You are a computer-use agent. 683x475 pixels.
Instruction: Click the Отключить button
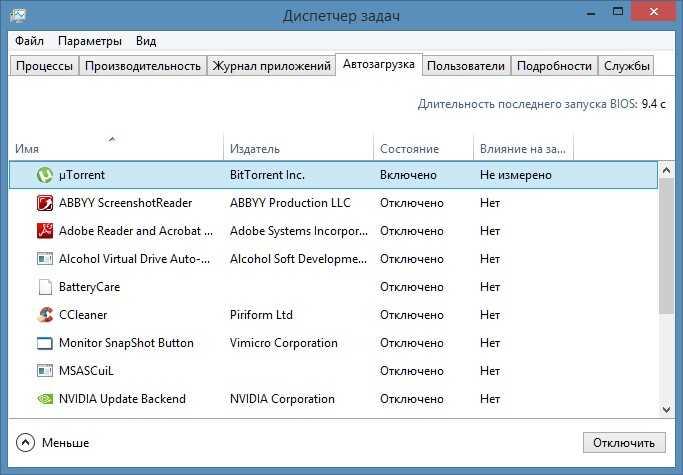[624, 443]
